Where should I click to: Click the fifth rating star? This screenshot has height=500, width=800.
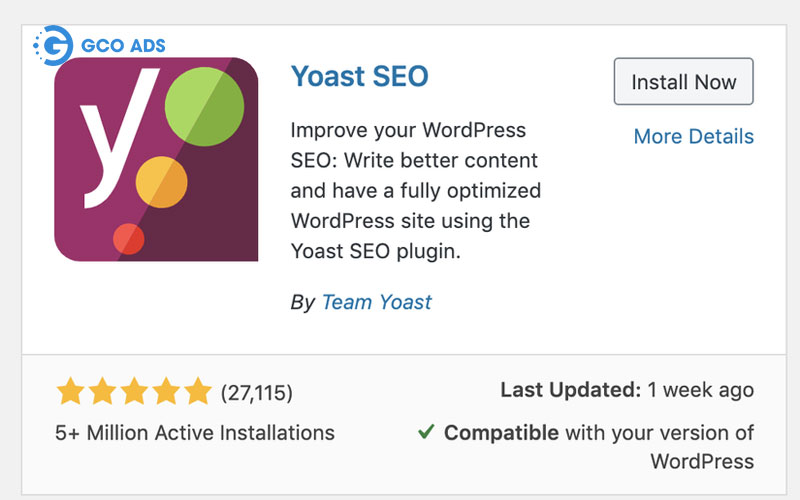click(198, 391)
